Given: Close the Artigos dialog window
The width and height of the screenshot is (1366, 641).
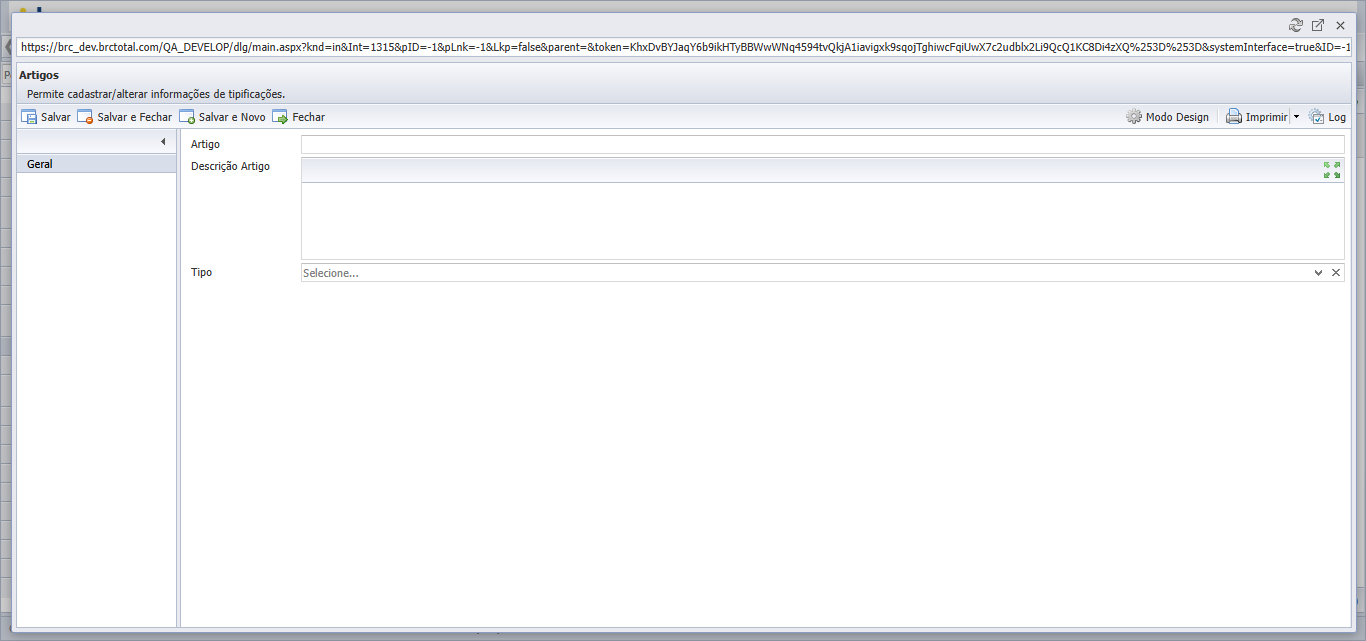Looking at the screenshot, I should tap(1341, 25).
